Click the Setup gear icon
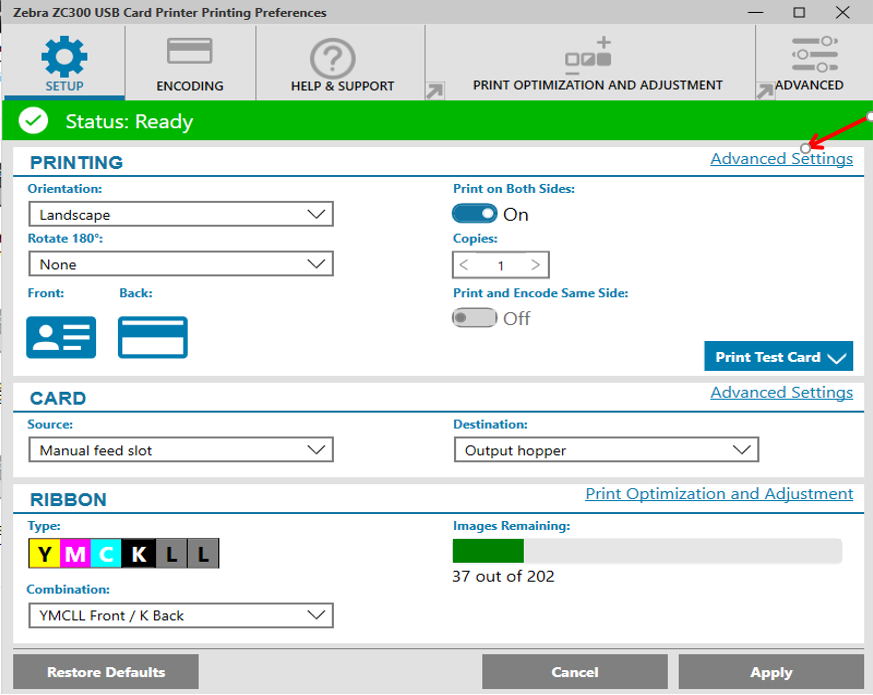The width and height of the screenshot is (873, 695). coord(64,57)
